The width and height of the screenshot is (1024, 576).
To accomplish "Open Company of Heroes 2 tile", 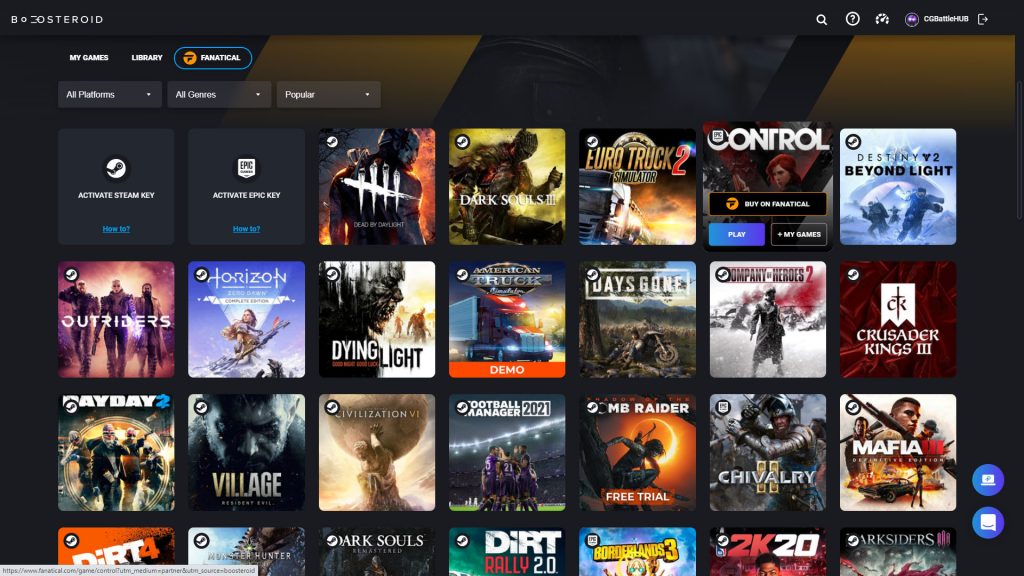I will [x=767, y=319].
